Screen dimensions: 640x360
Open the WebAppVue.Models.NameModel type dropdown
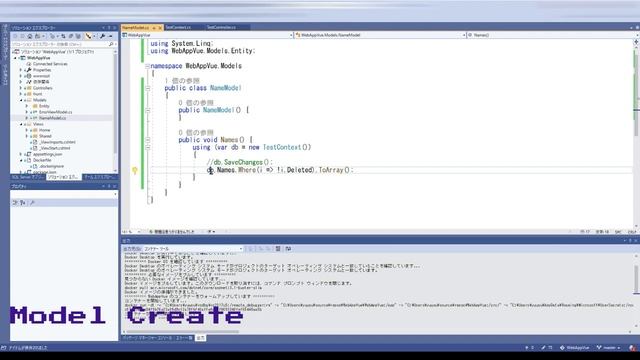(x=464, y=35)
